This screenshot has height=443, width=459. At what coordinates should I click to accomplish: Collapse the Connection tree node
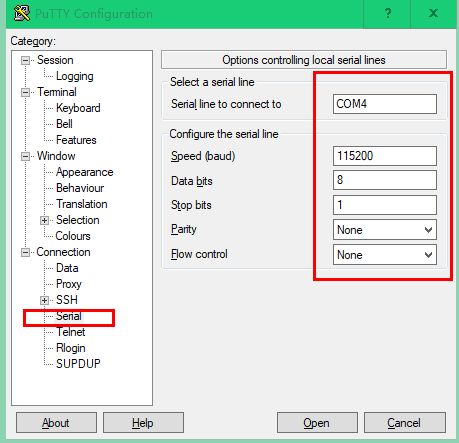tap(25, 252)
